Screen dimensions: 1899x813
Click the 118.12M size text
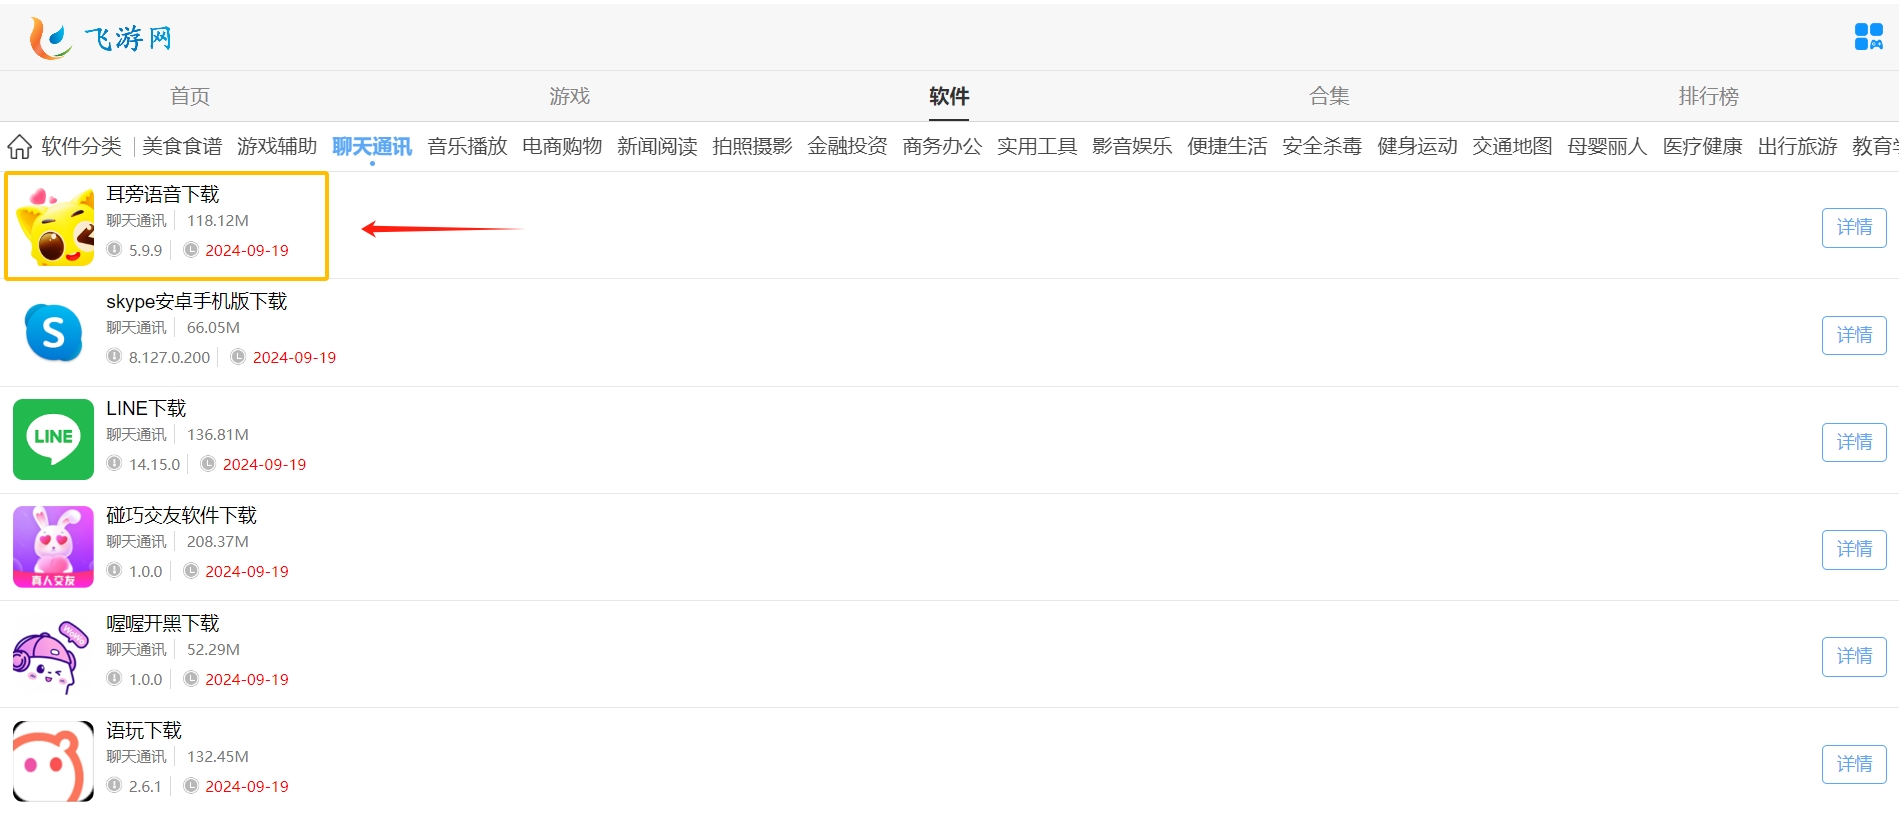tap(218, 220)
